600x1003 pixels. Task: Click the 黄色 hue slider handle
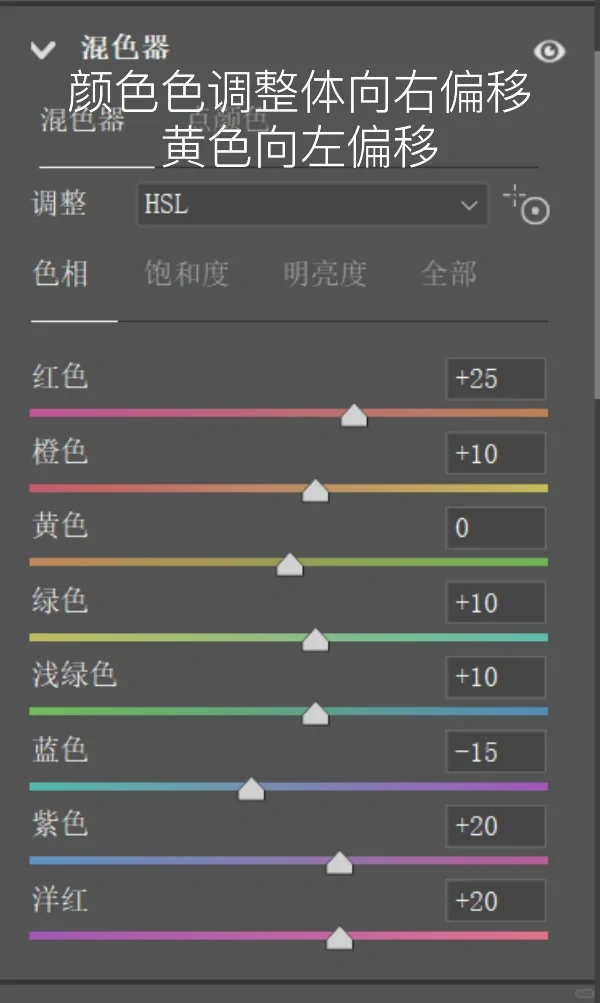(x=290, y=565)
